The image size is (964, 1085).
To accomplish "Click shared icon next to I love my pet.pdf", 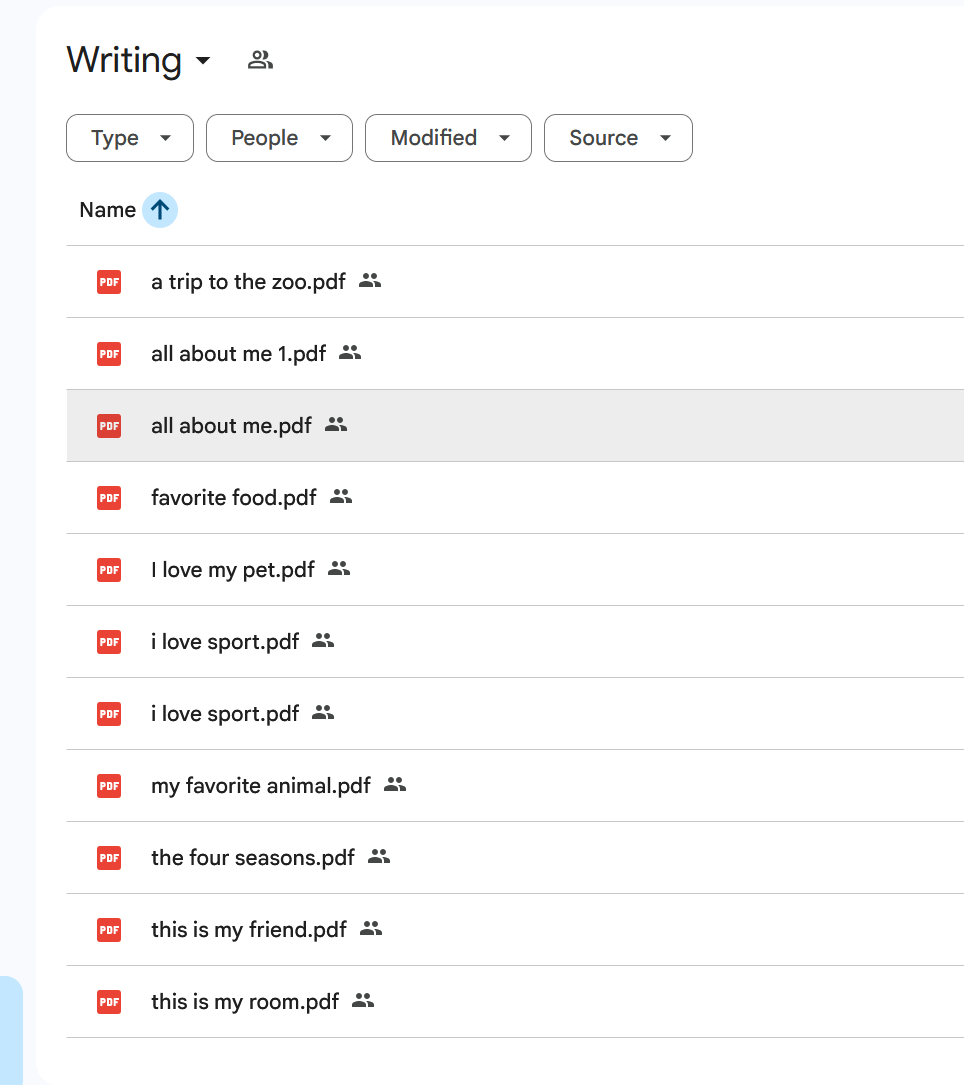I will click(339, 569).
